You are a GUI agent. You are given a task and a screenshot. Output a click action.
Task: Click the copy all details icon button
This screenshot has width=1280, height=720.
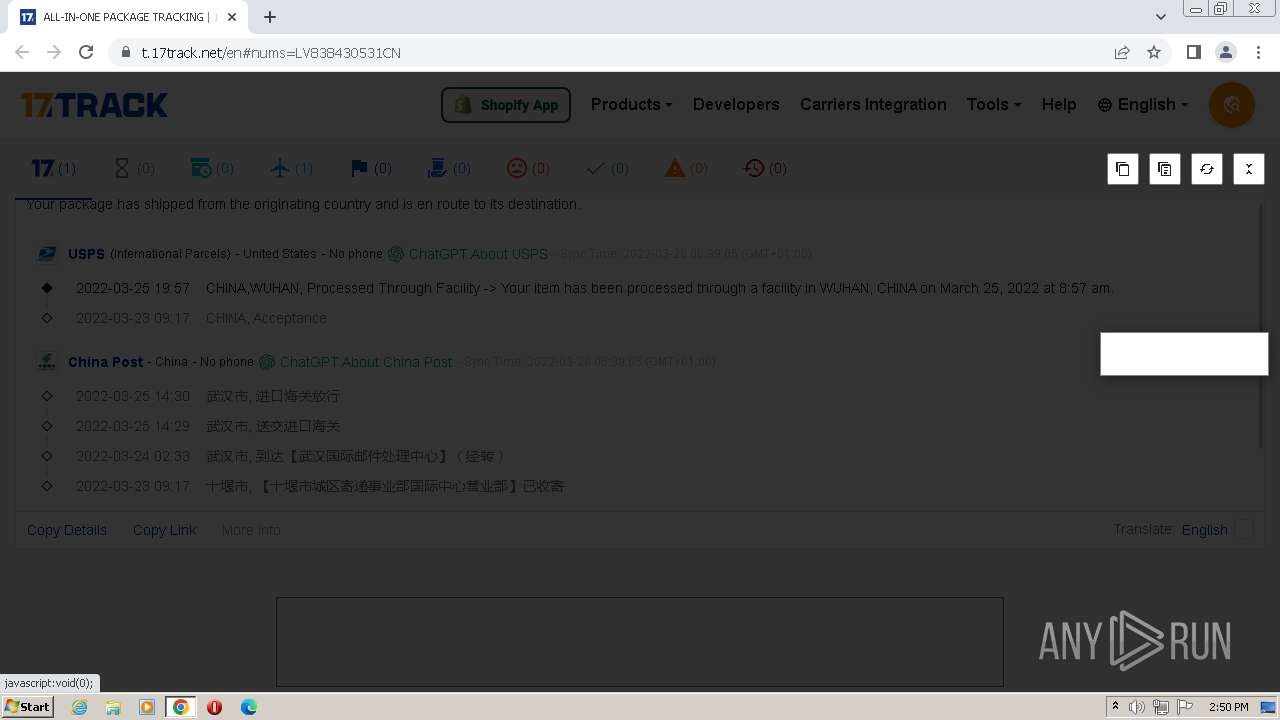pos(1165,169)
